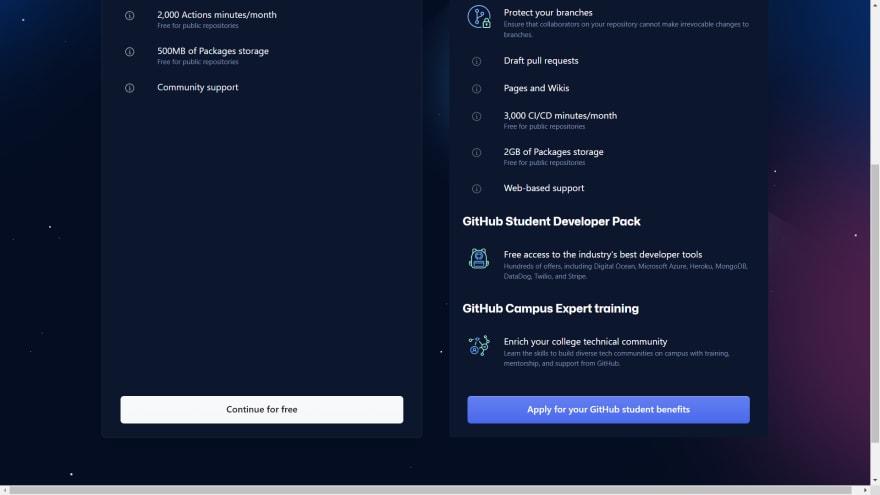Image resolution: width=880 pixels, height=495 pixels.
Task: Click info icon beside Web-based support
Action: pos(476,189)
